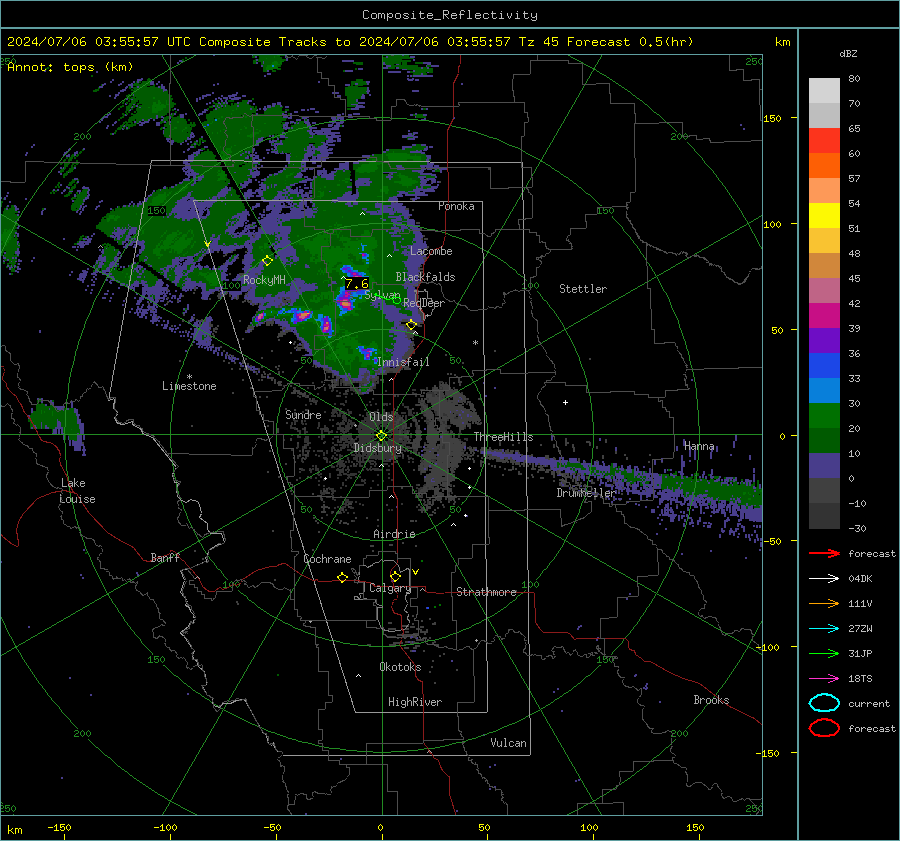900x841 pixels.
Task: Click the x-axis tick label -150
Action: coord(59,827)
